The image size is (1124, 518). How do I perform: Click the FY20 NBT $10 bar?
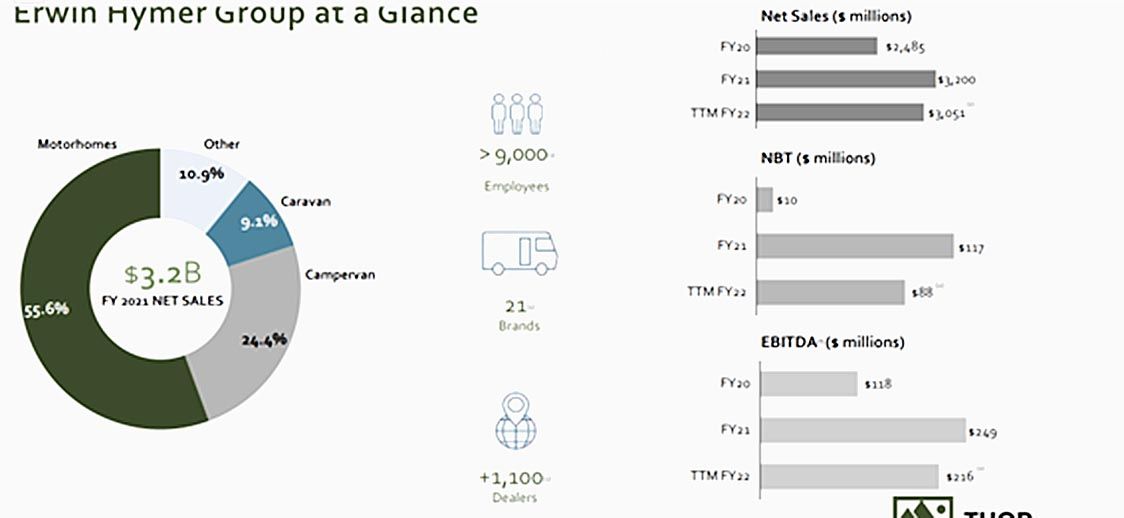click(x=766, y=199)
